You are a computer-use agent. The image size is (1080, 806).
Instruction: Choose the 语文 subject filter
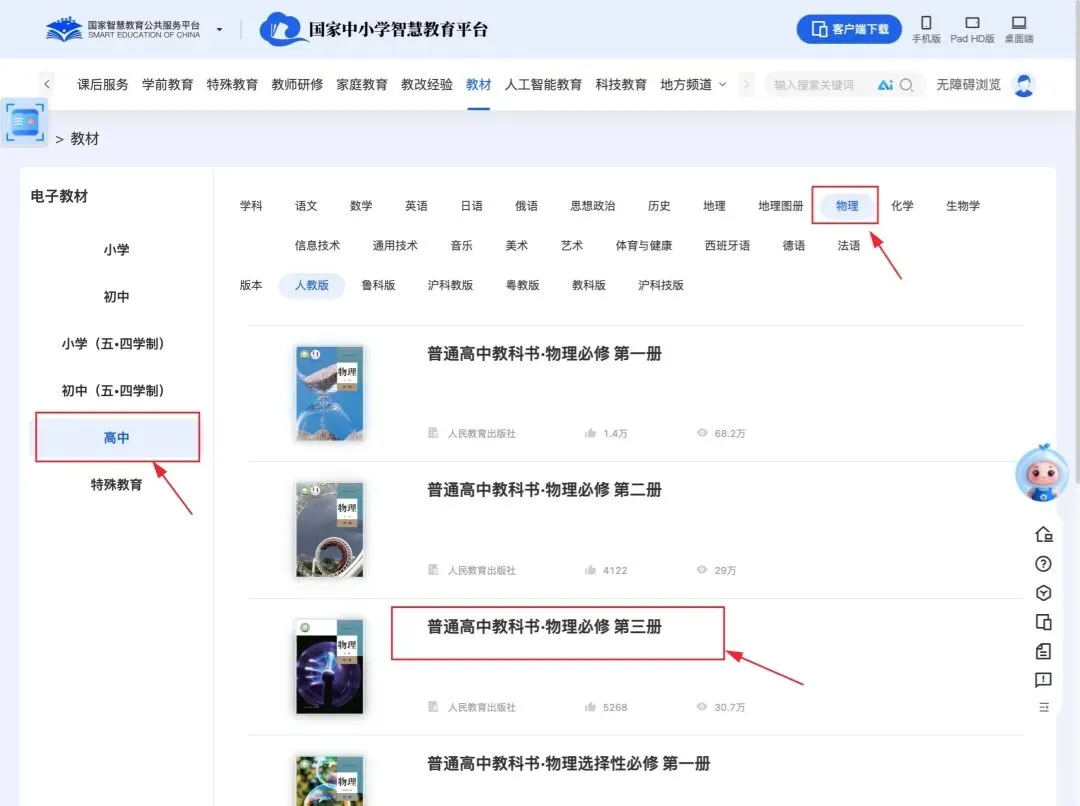[306, 205]
